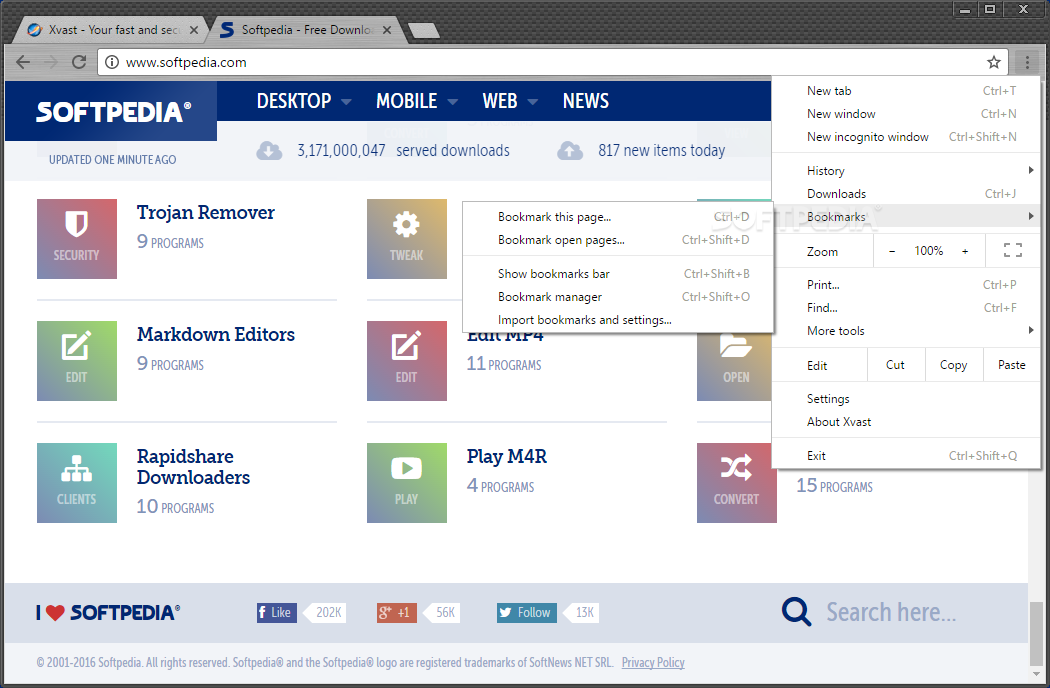Click the served downloads cloud icon
The height and width of the screenshot is (688, 1050).
click(269, 151)
